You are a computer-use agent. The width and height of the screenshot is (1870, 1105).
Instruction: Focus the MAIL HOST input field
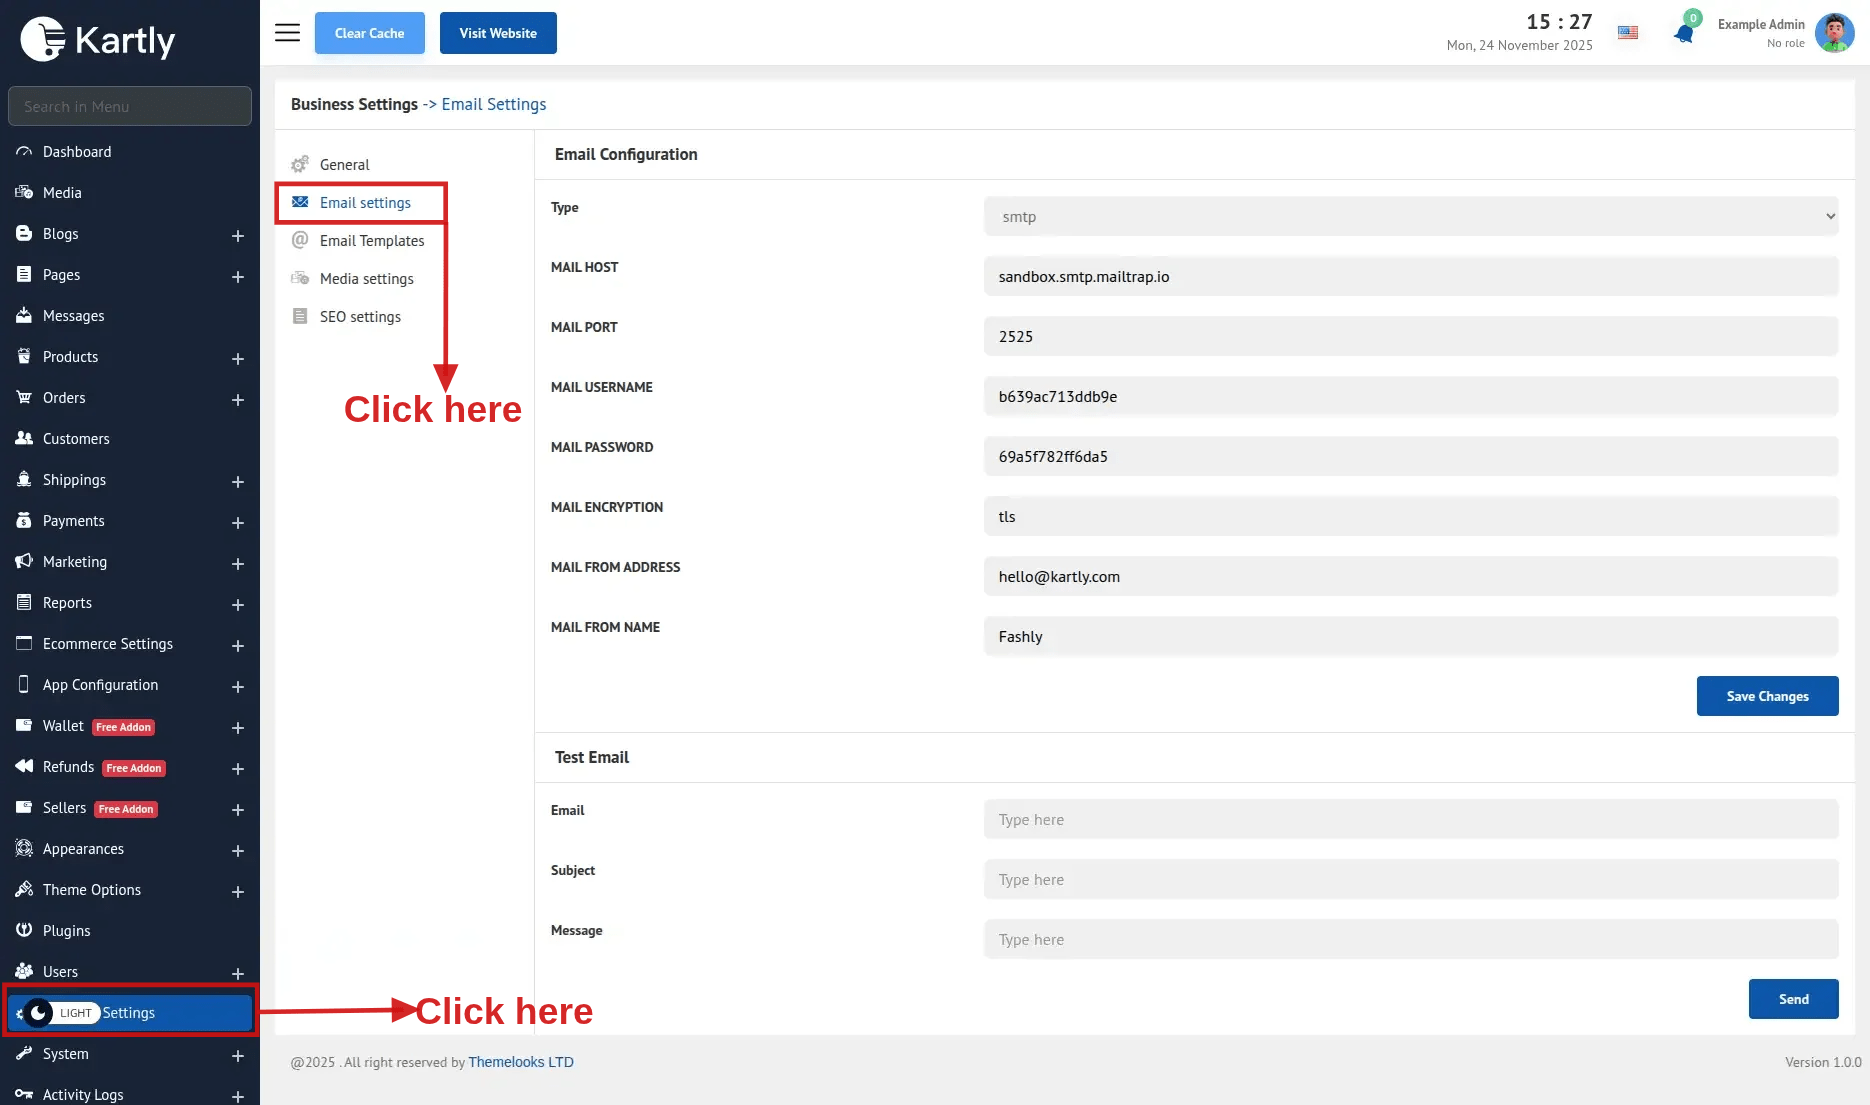[x=1410, y=277]
